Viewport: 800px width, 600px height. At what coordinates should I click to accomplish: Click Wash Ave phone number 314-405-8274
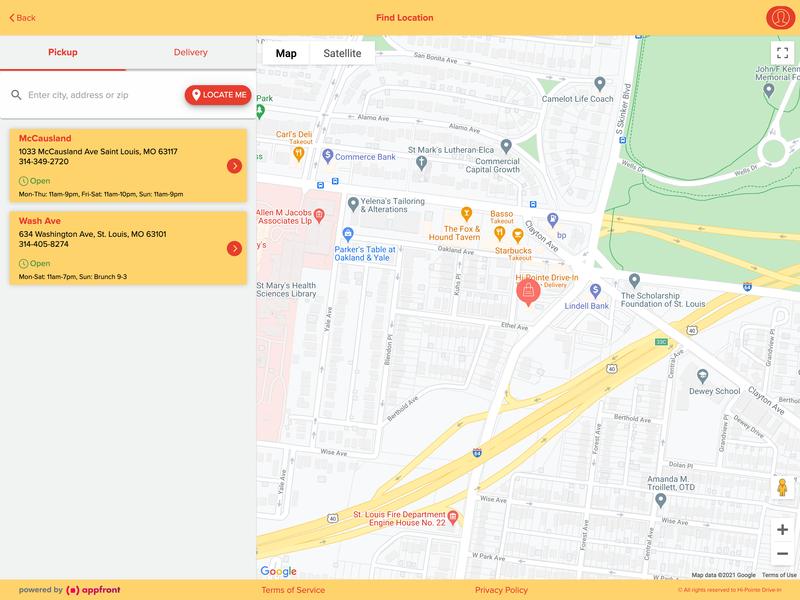pyautogui.click(x=43, y=244)
